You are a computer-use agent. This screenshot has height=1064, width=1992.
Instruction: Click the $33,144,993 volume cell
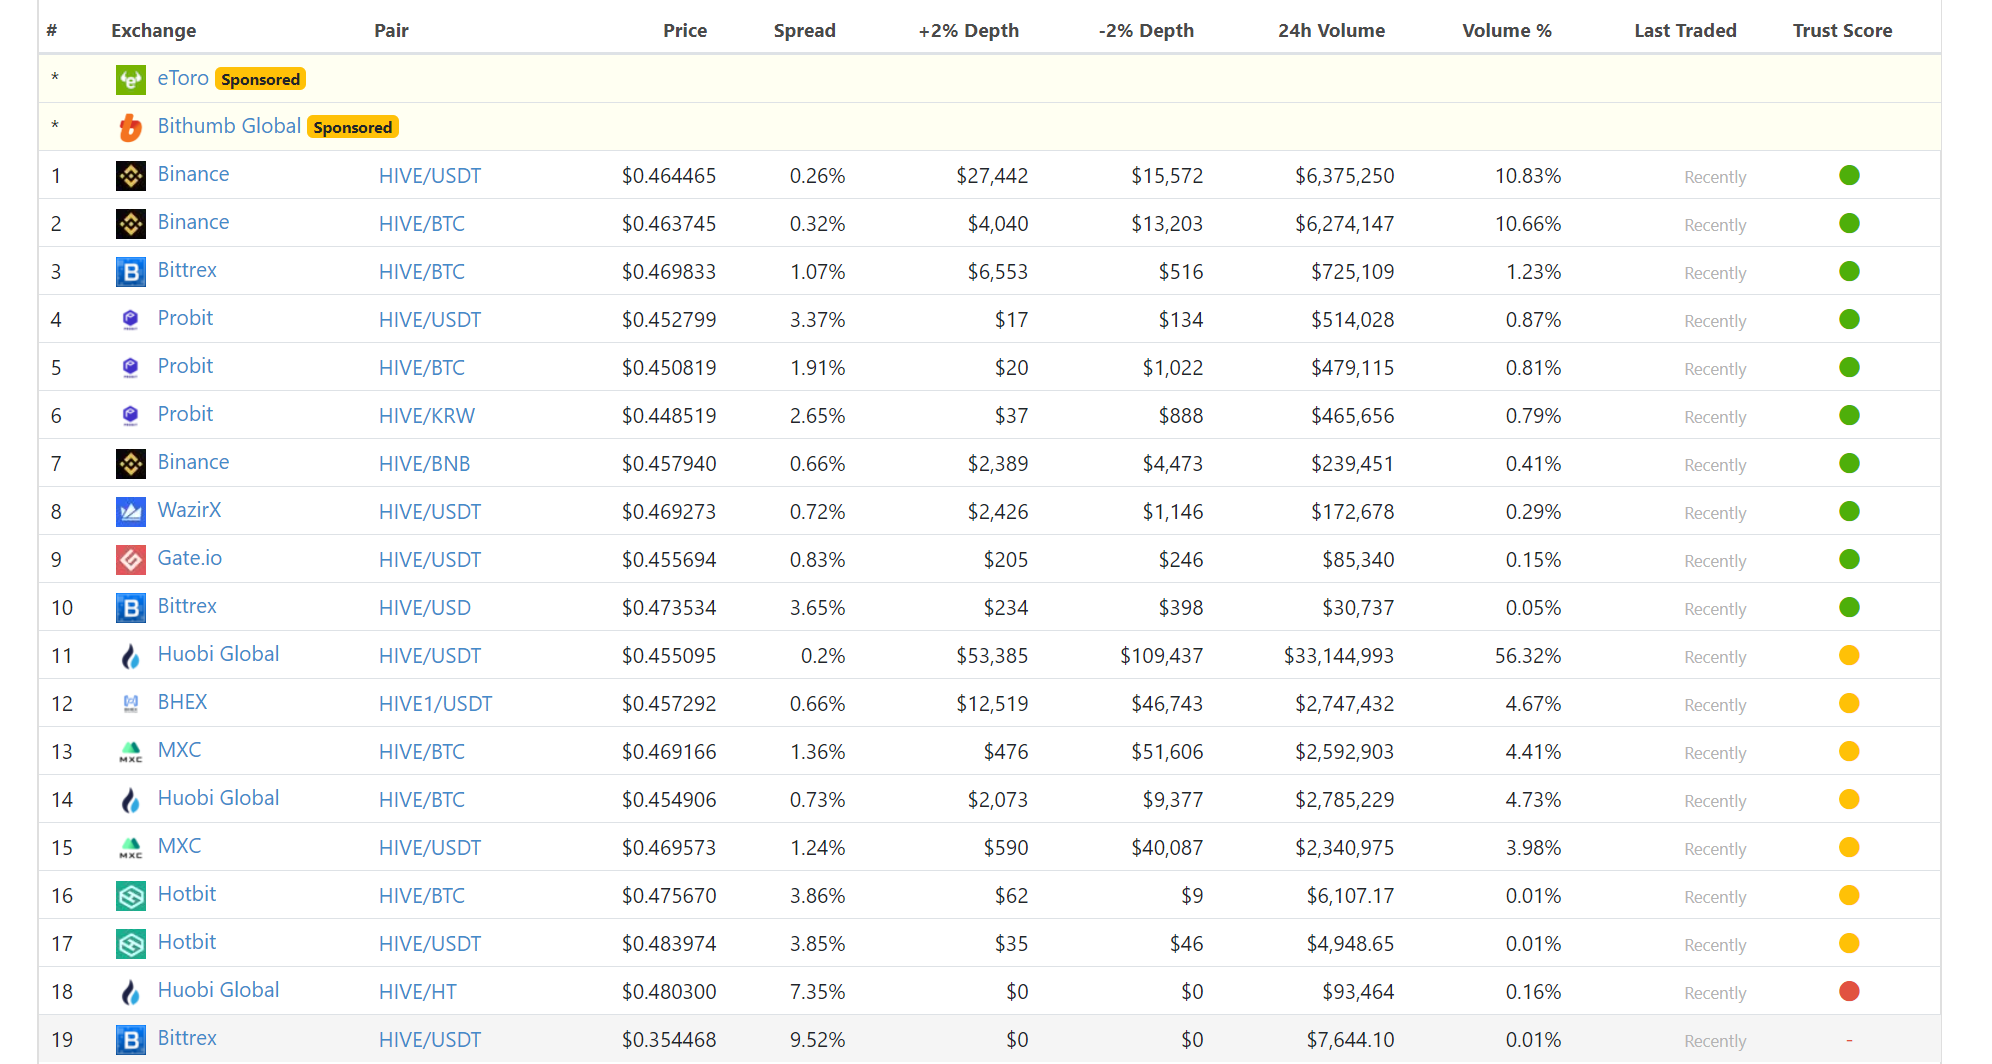(x=1339, y=656)
